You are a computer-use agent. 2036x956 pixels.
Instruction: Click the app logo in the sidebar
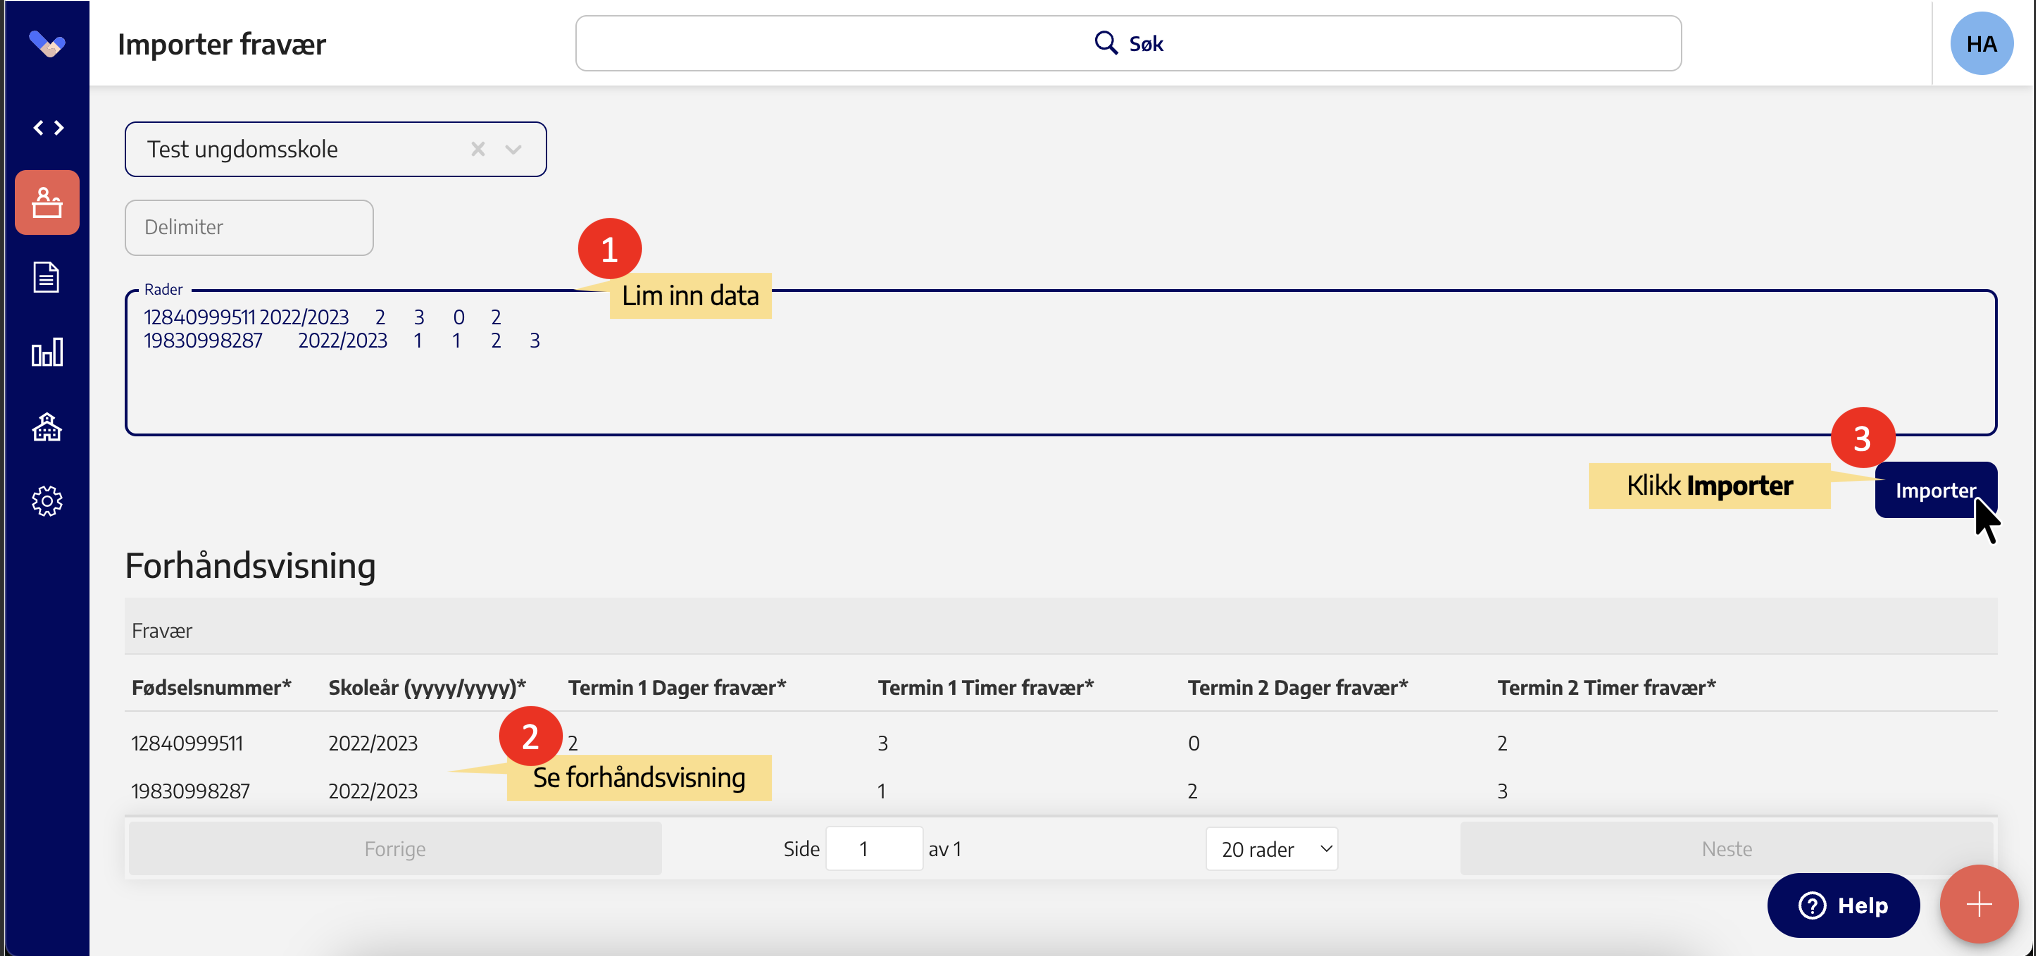click(x=47, y=44)
